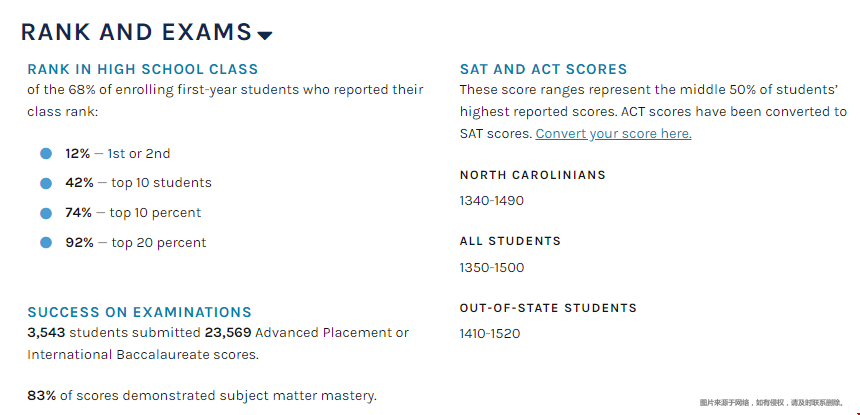
Task: Click the blue bullet beside 12% 1st or 2nd
Action: click(46, 153)
